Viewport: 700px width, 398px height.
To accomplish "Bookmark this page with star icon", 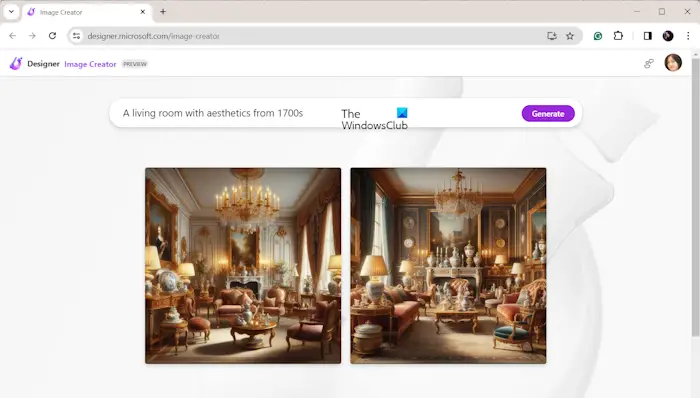I will (570, 36).
